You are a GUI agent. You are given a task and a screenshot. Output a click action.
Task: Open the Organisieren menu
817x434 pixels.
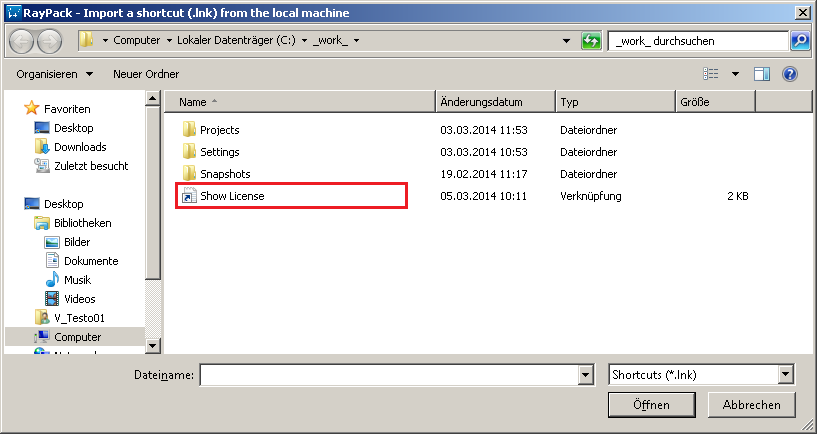(54, 74)
